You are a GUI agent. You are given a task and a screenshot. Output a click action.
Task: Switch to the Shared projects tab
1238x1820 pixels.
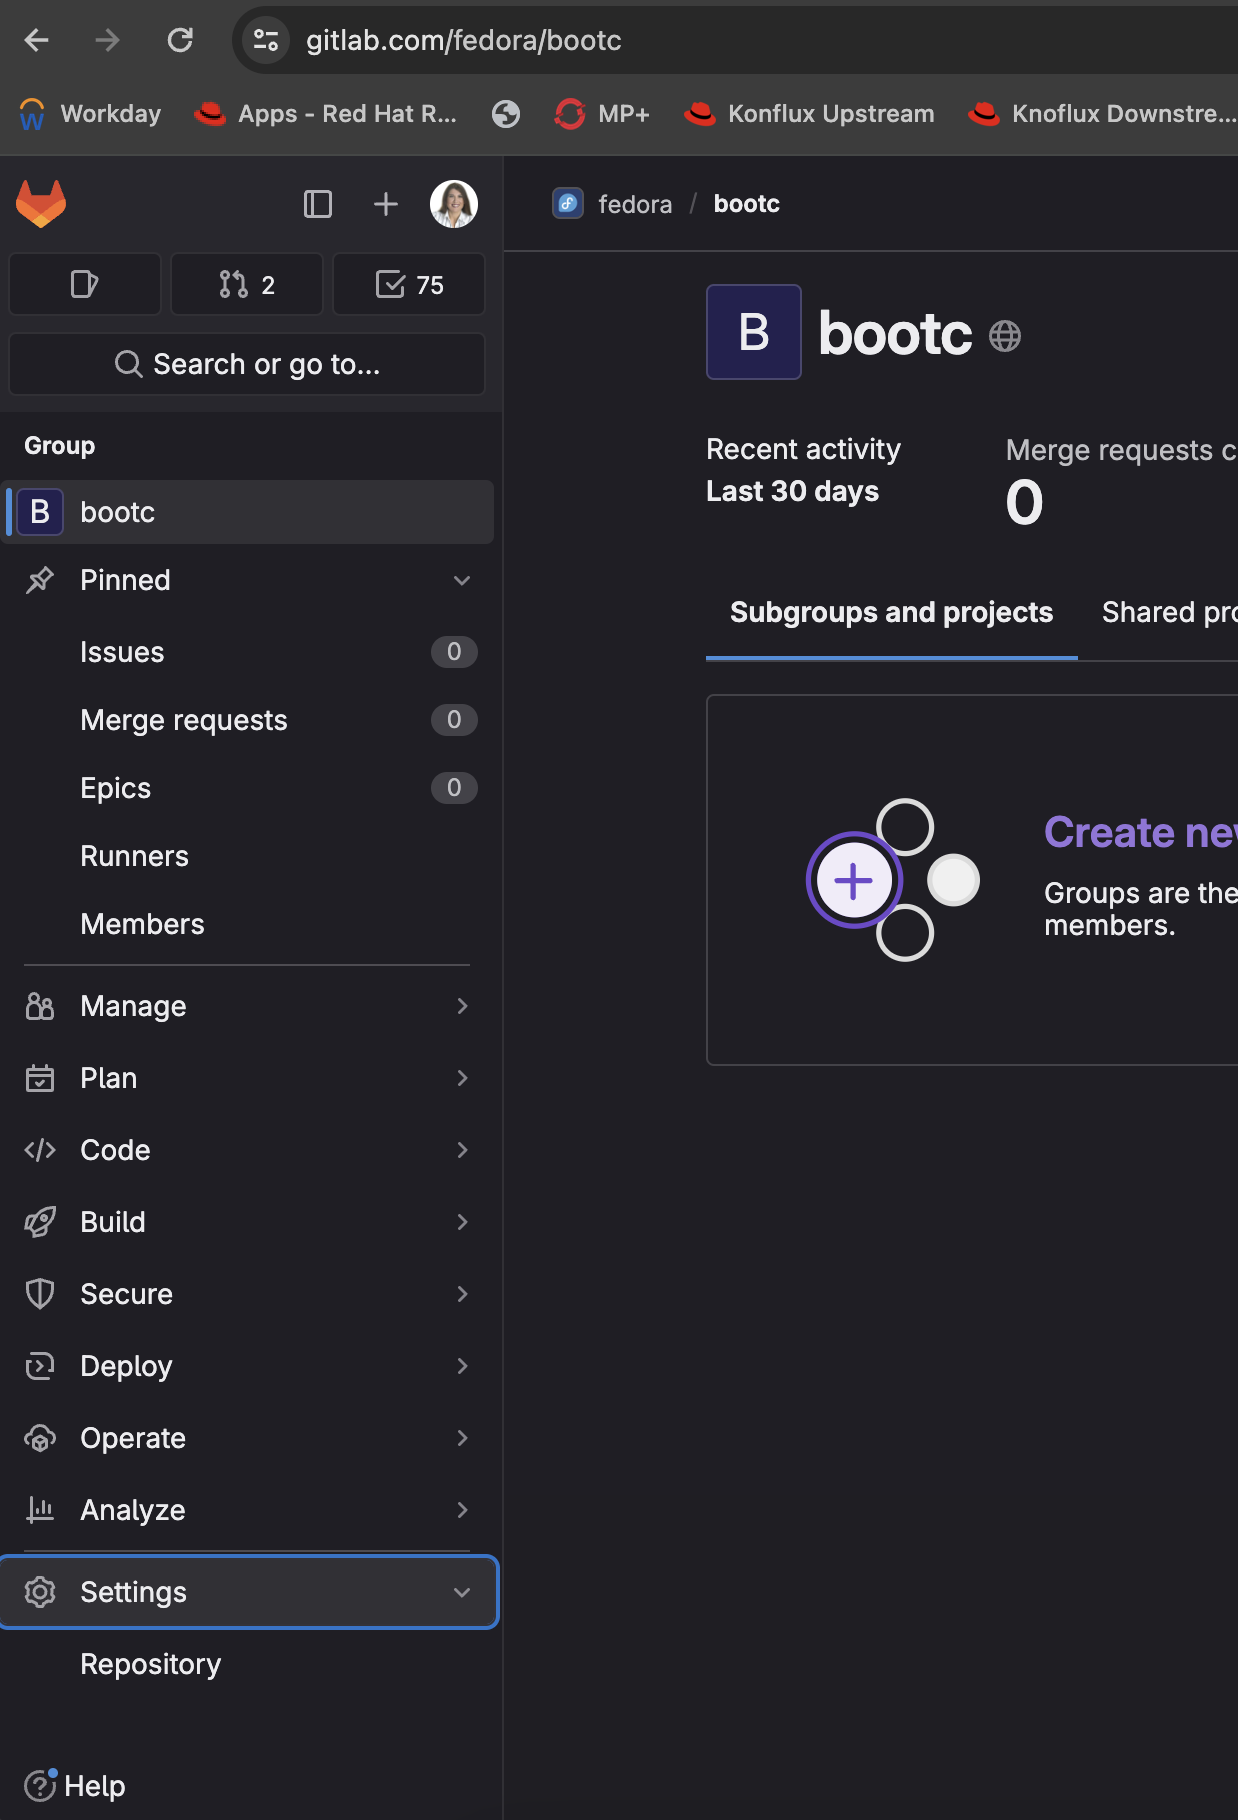pyautogui.click(x=1170, y=612)
